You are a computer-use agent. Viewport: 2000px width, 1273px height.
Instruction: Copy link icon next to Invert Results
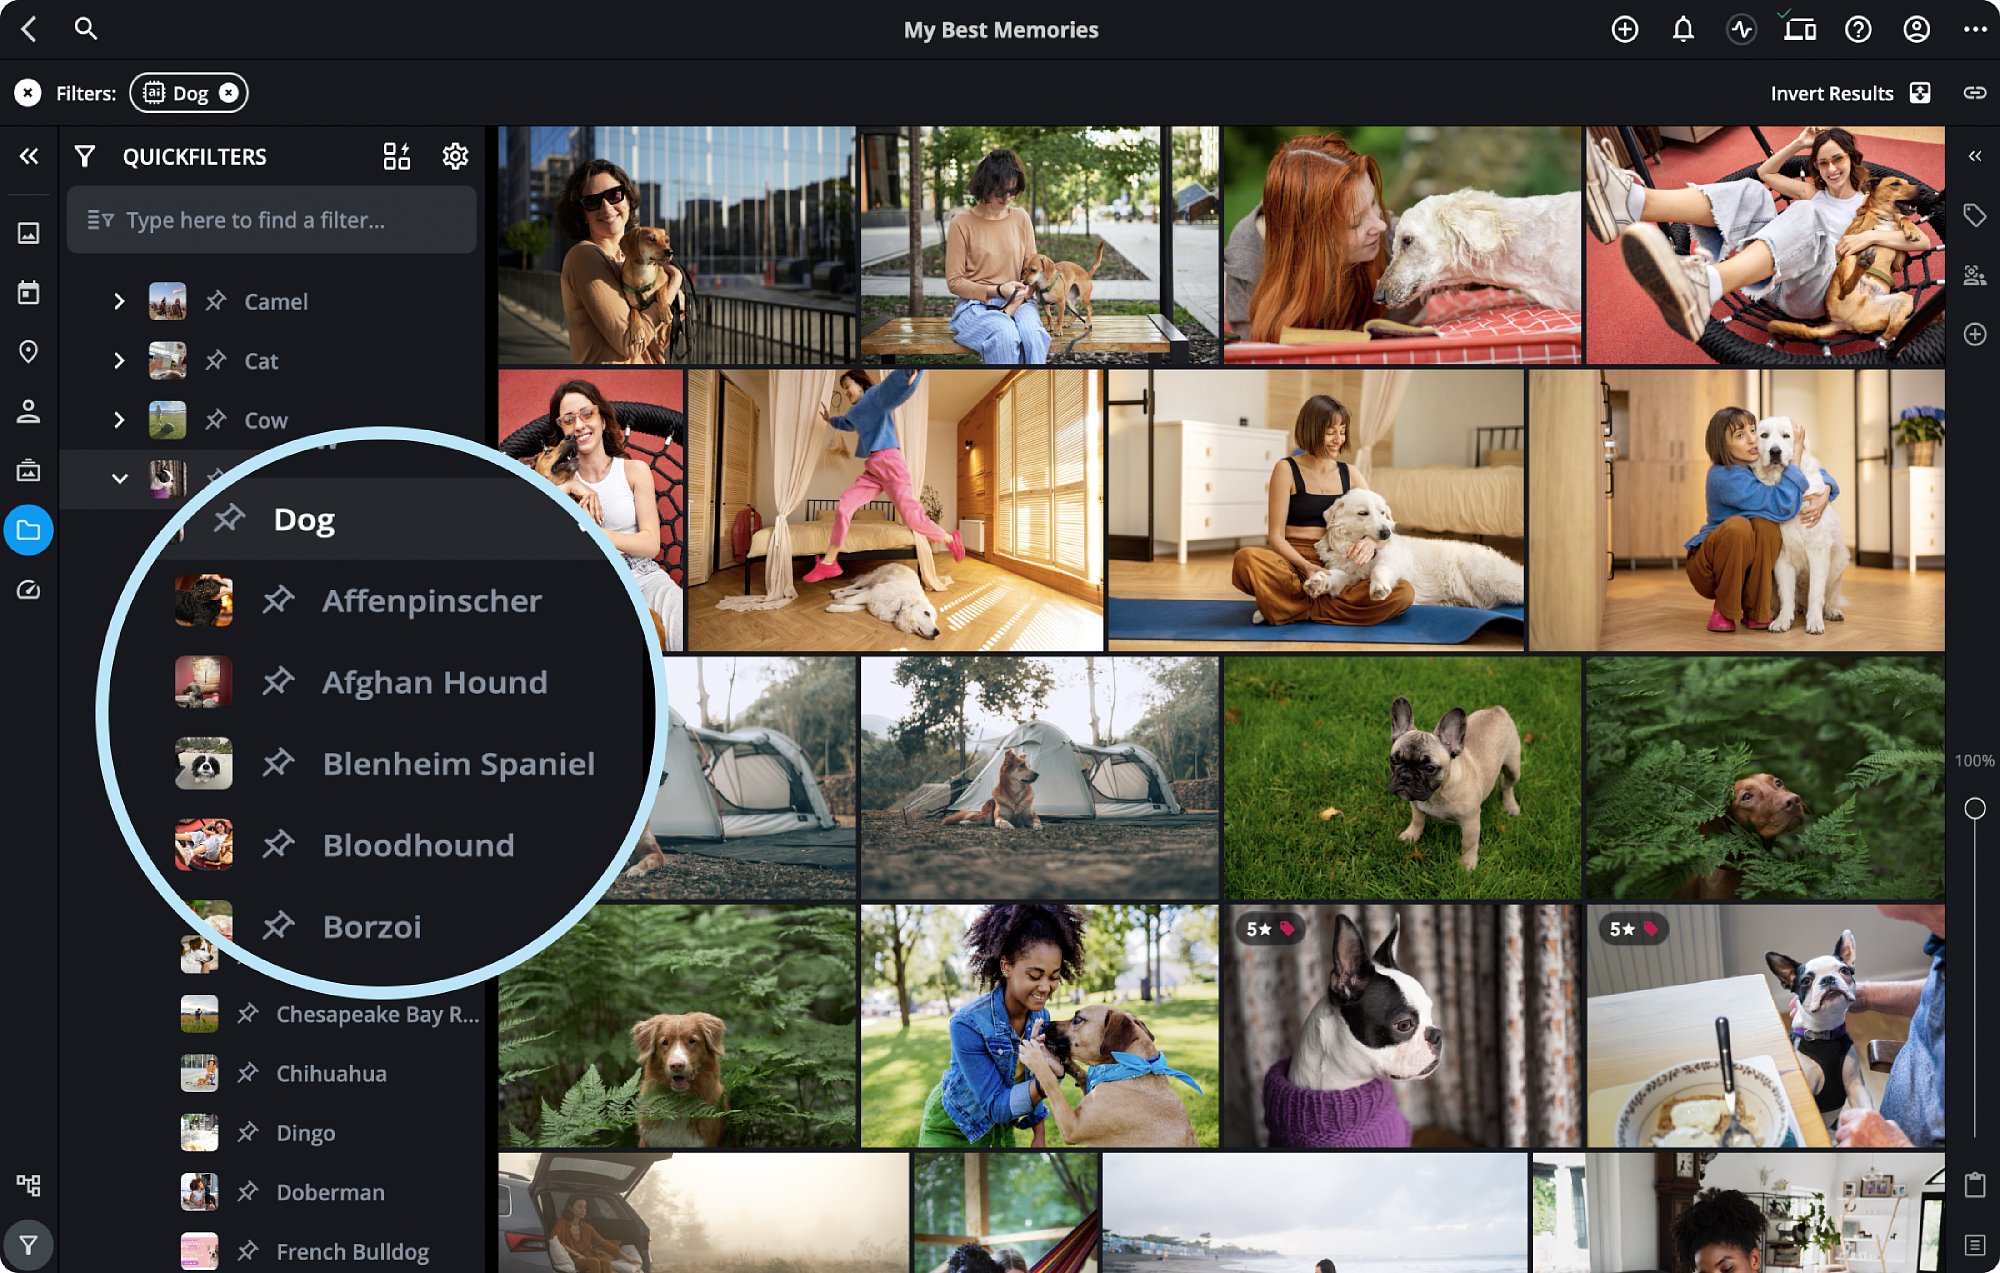coord(1974,93)
